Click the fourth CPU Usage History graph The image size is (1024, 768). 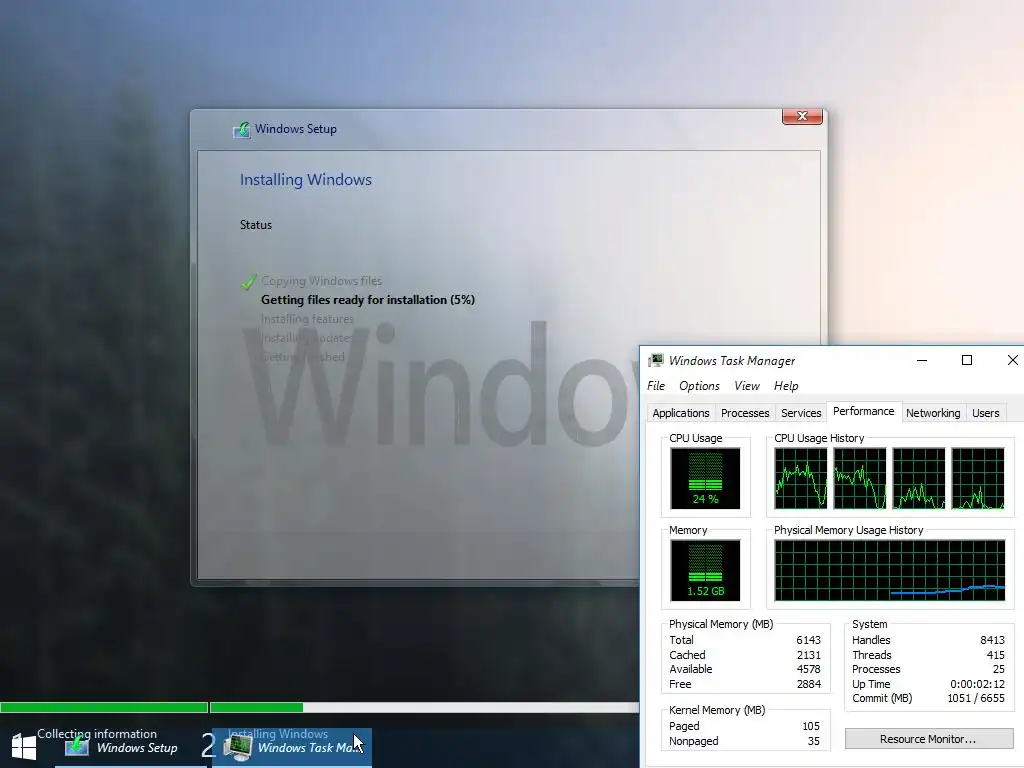pos(978,478)
